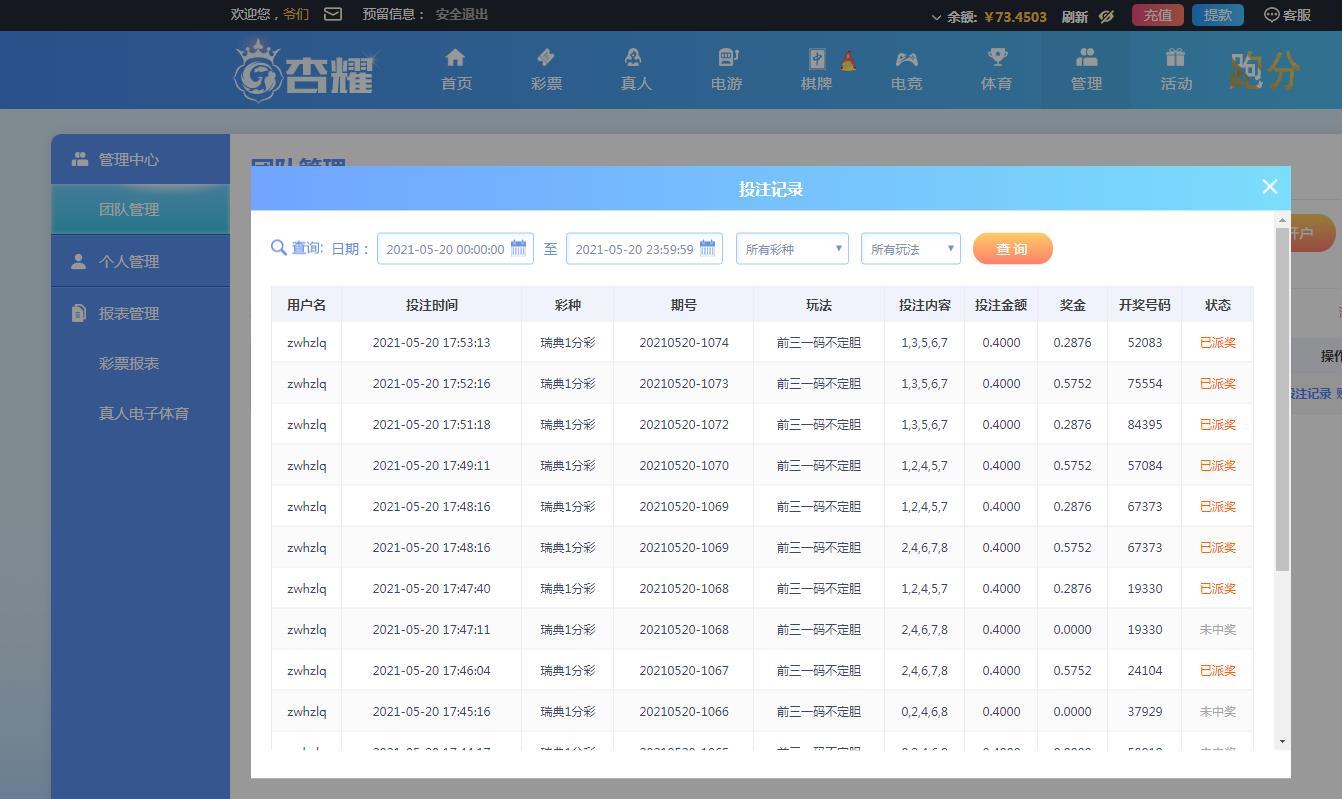
Task: Open calendar icon of the start date
Action: pos(518,248)
